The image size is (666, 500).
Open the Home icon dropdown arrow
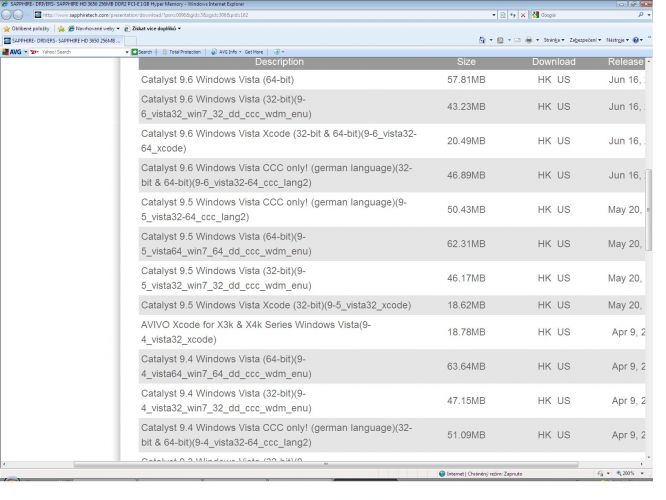(491, 40)
